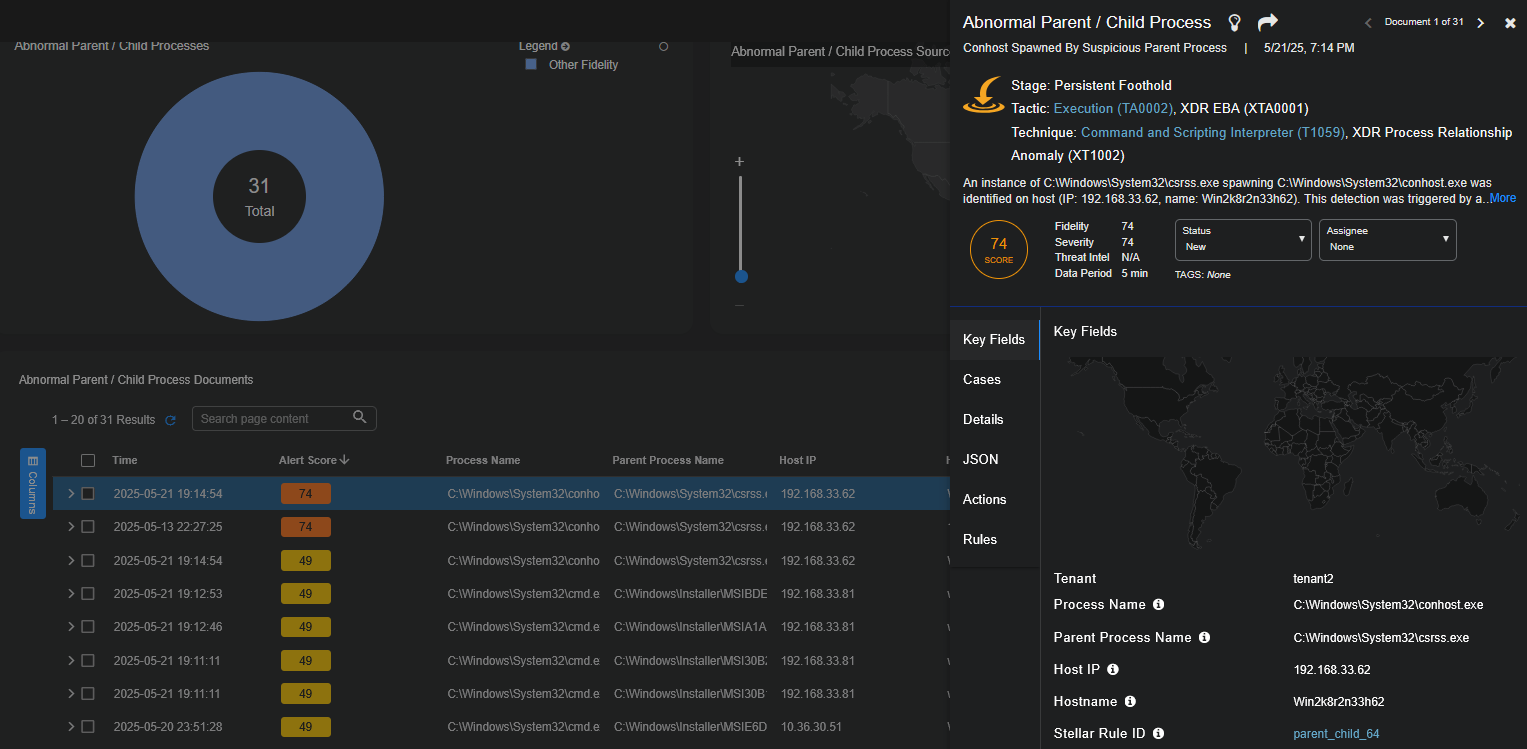The image size is (1527, 749).
Task: Click info icon beside Stellar Rule ID
Action: (x=1158, y=734)
